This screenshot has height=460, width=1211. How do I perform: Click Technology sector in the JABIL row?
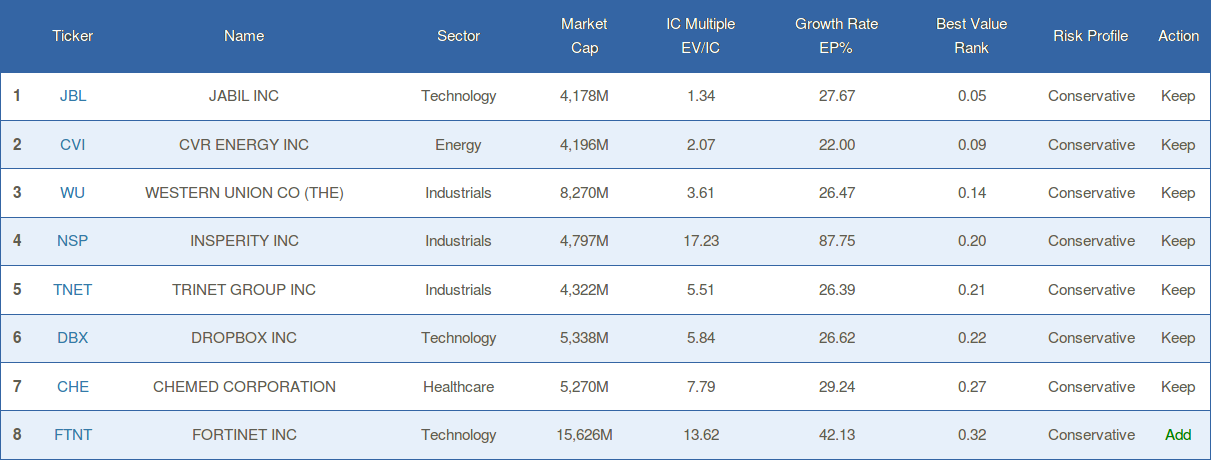tap(459, 96)
